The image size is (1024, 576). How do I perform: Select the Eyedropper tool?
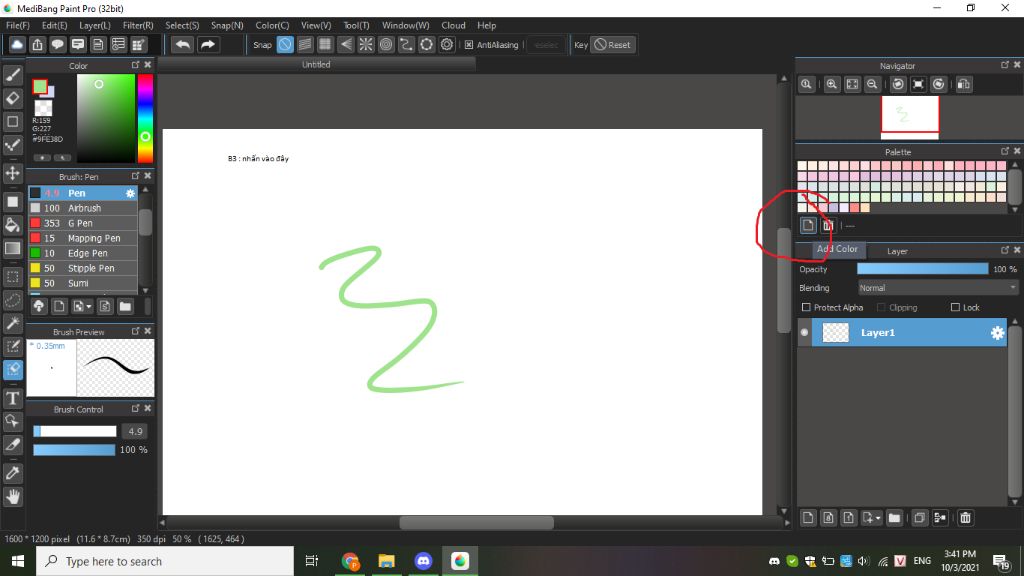[x=12, y=473]
